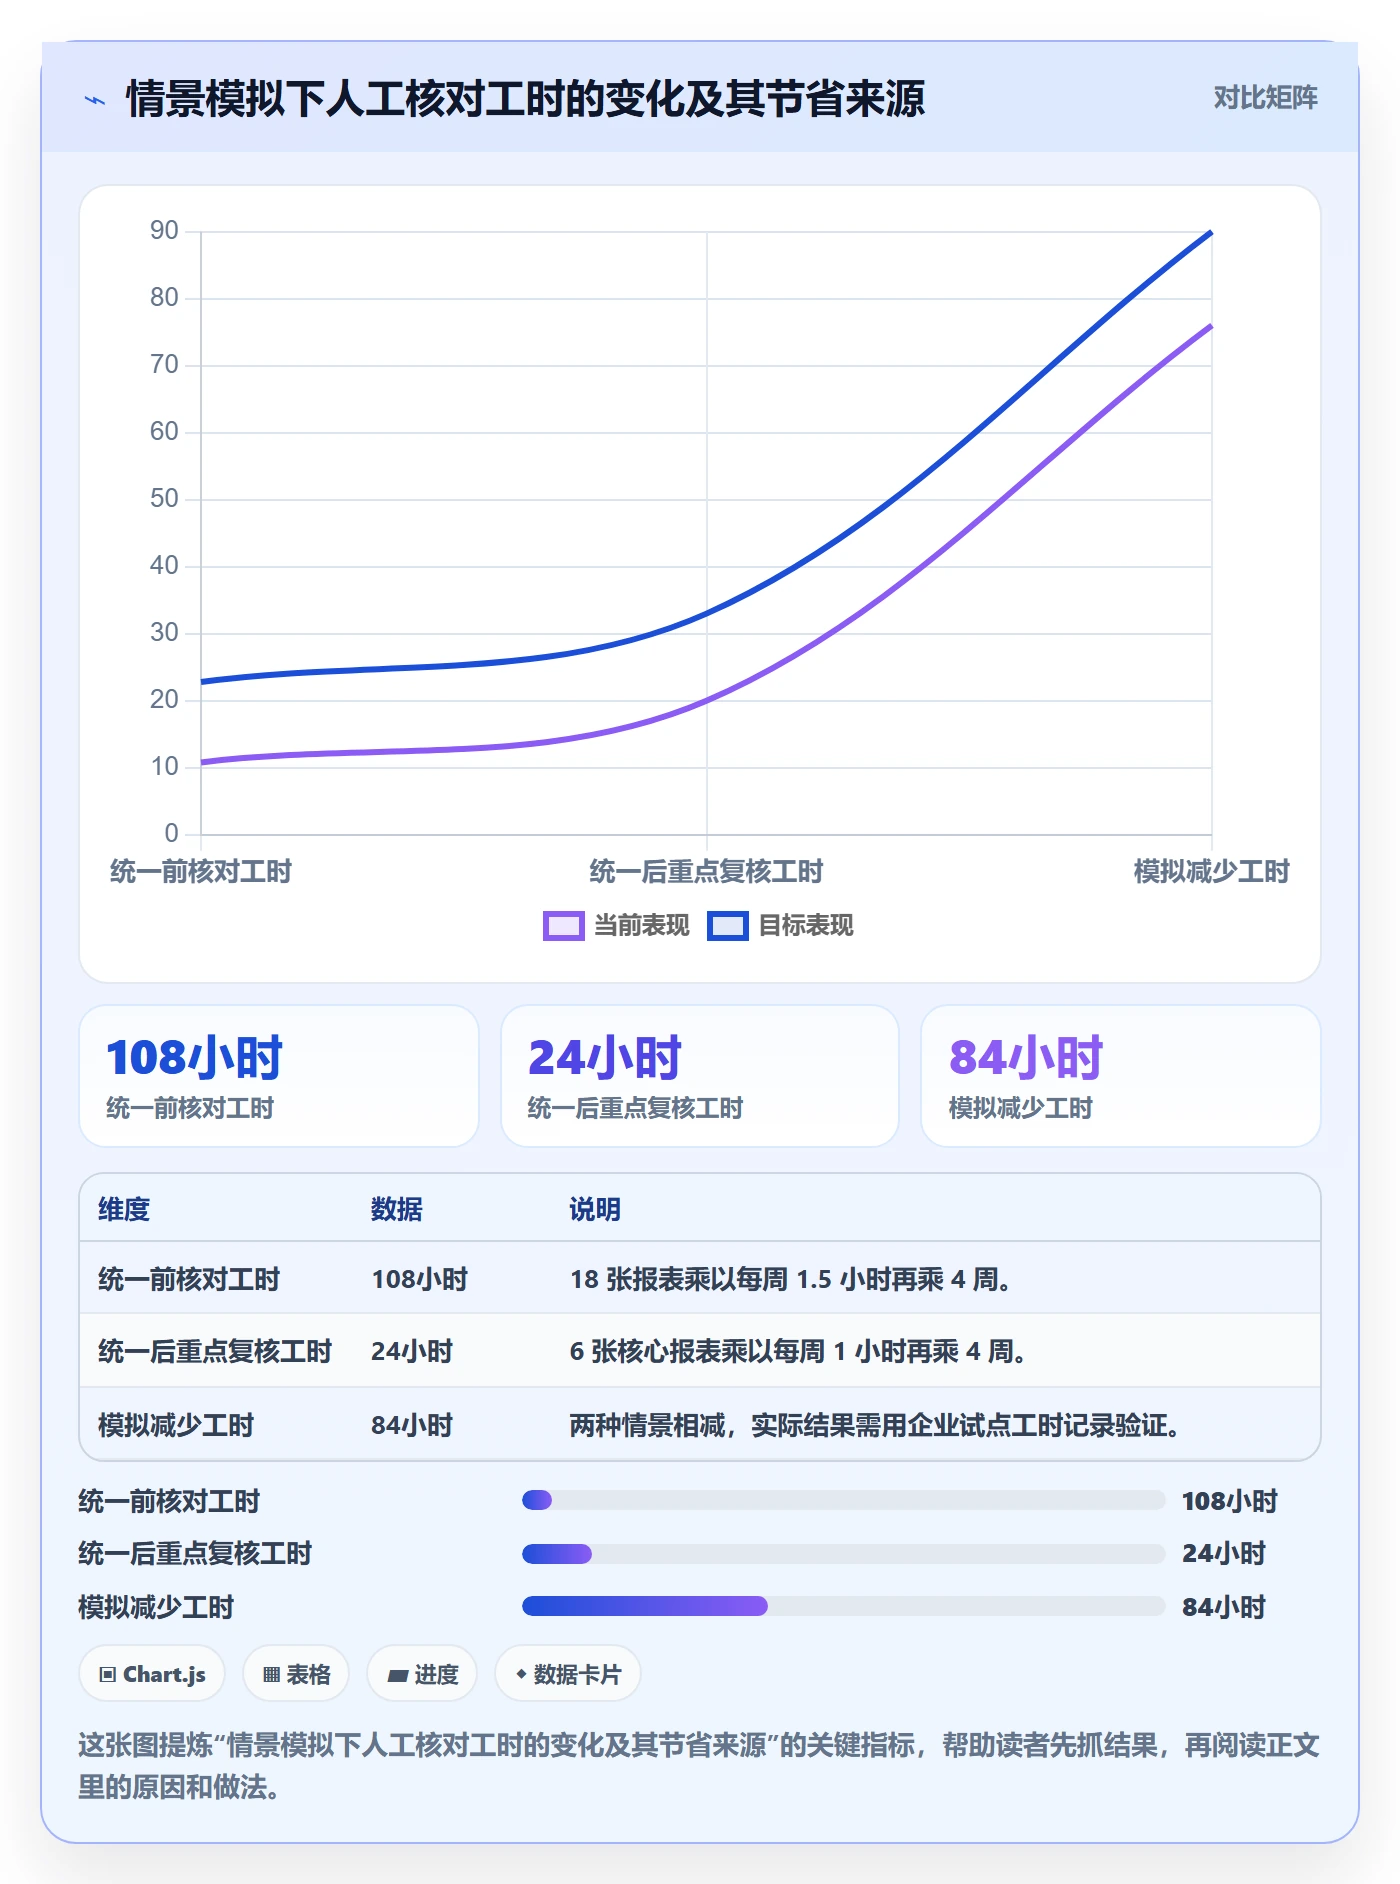Click the 维度 column header
Image resolution: width=1400 pixels, height=1884 pixels.
coord(124,1209)
